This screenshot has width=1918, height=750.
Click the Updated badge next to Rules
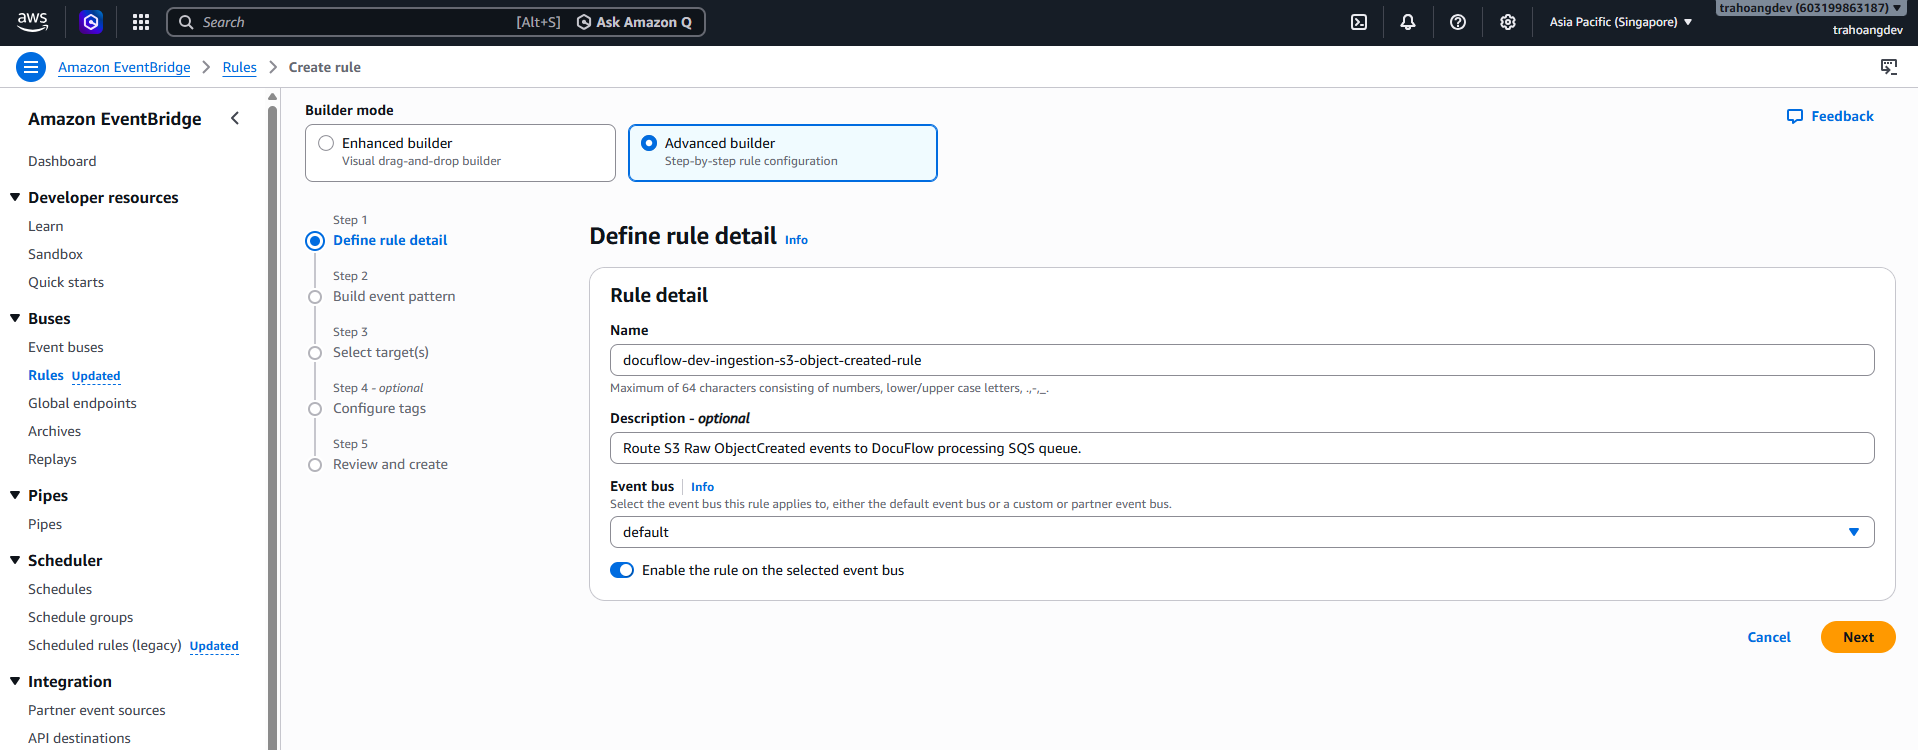click(x=96, y=376)
